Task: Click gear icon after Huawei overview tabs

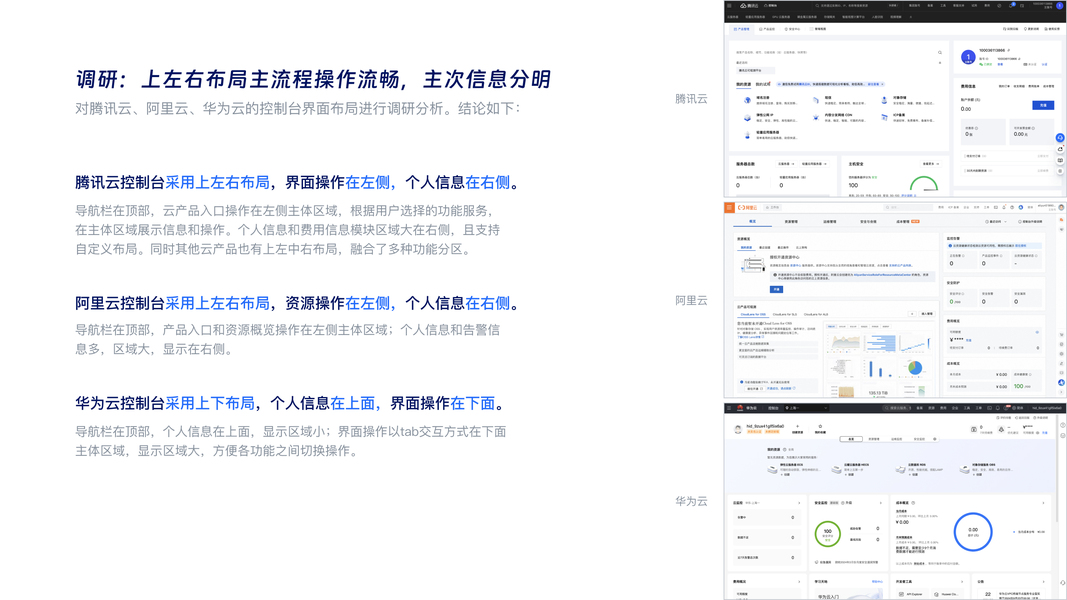Action: [x=935, y=439]
